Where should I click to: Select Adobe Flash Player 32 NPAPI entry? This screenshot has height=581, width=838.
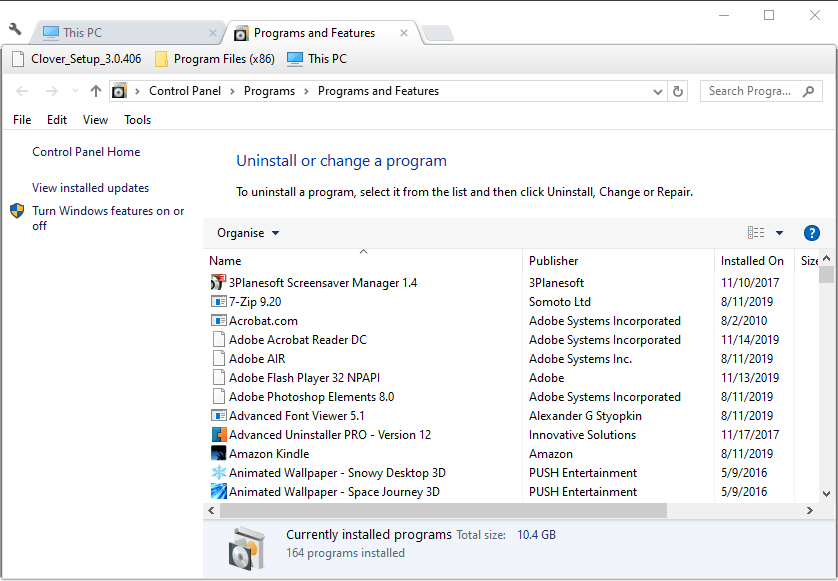(x=304, y=378)
